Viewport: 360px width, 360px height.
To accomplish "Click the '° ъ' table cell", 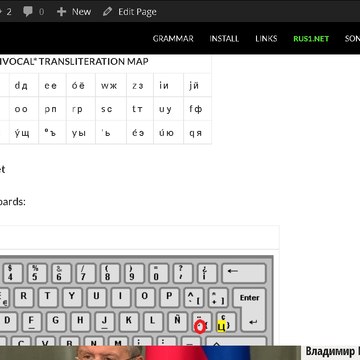I will tap(53, 132).
